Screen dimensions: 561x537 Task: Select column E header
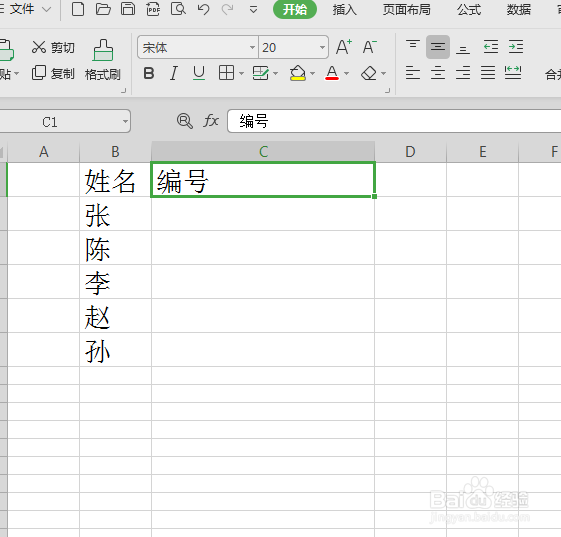coord(483,152)
